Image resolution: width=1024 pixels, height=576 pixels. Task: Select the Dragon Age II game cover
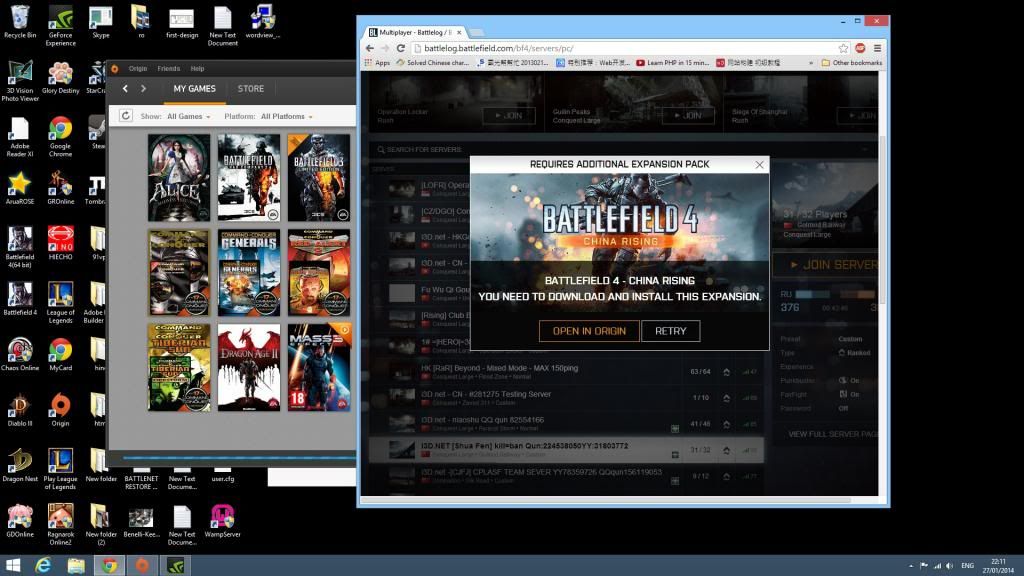249,368
